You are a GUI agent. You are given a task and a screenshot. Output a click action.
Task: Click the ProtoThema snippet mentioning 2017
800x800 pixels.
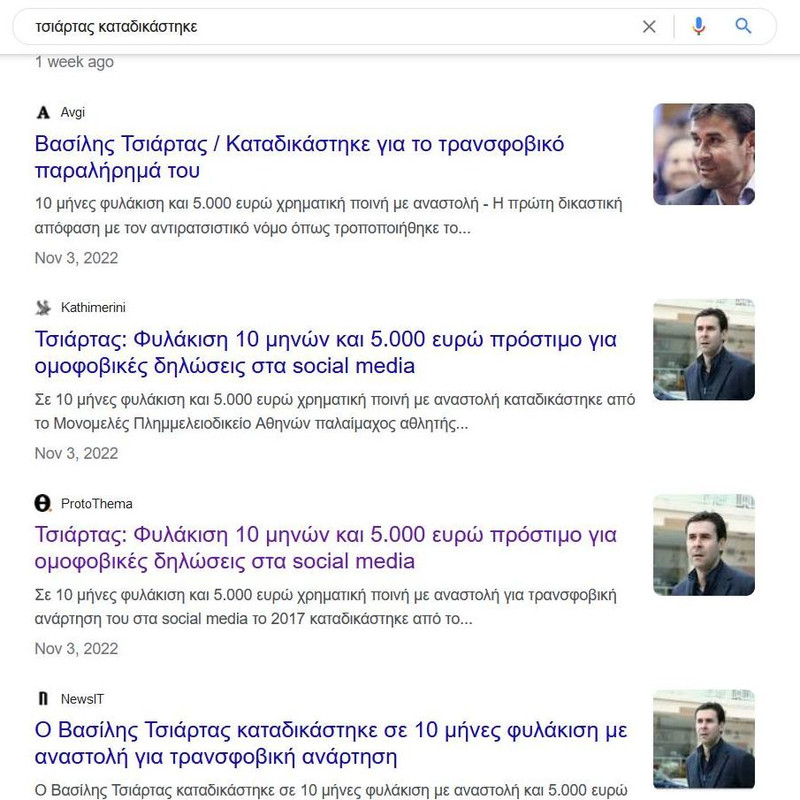pyautogui.click(x=326, y=607)
